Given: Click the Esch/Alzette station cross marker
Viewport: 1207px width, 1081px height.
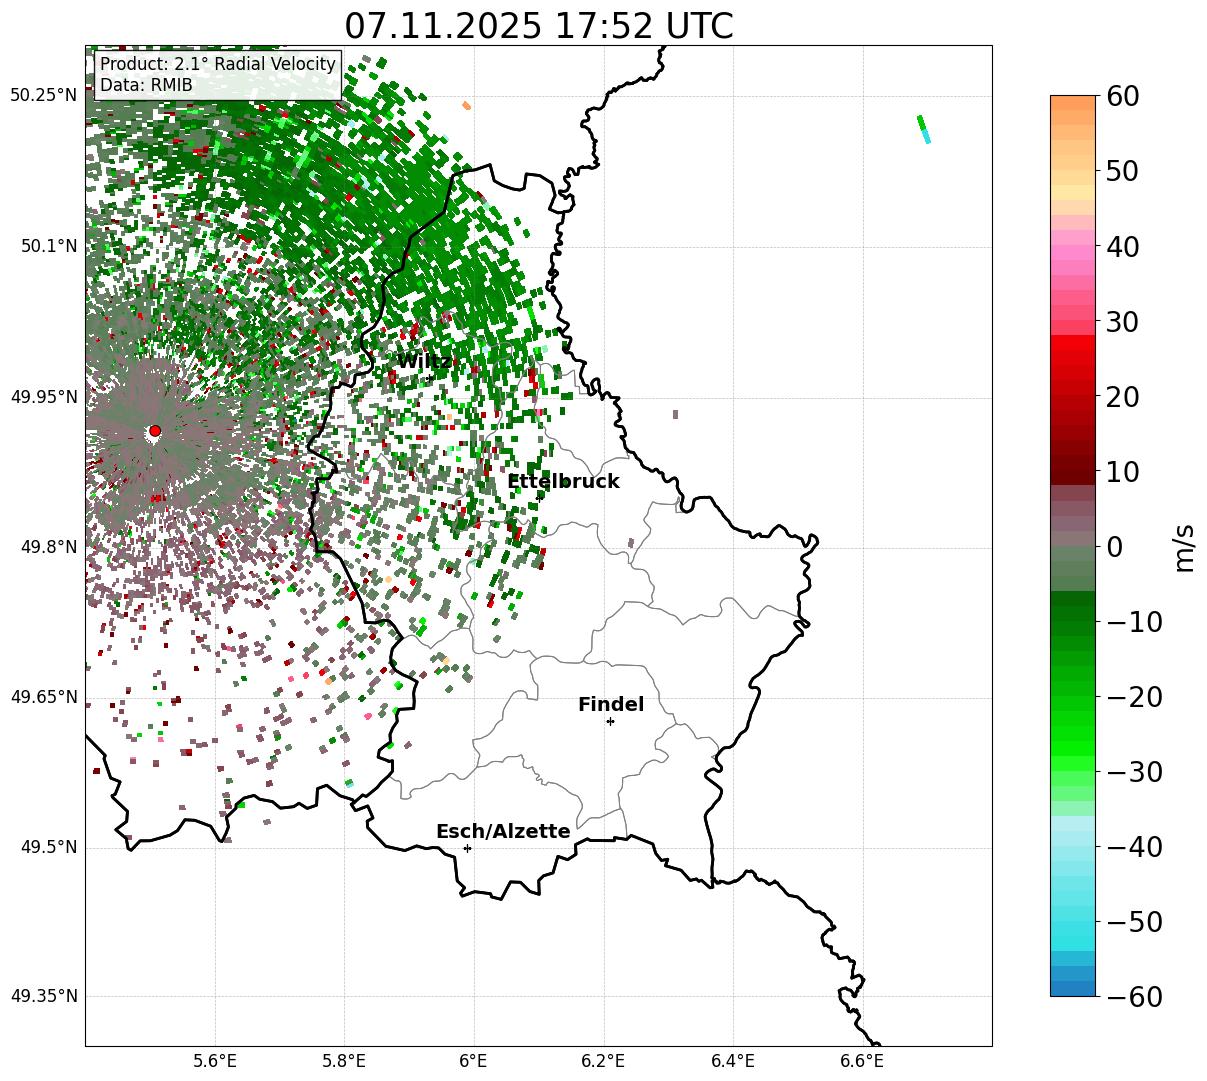Looking at the screenshot, I should (x=467, y=848).
